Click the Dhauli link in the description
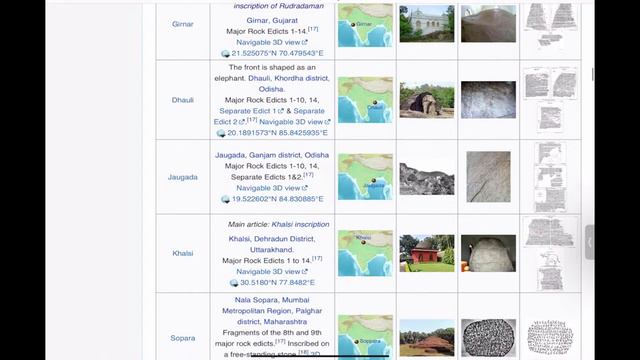Screen dimensions: 640x360 tap(259, 78)
